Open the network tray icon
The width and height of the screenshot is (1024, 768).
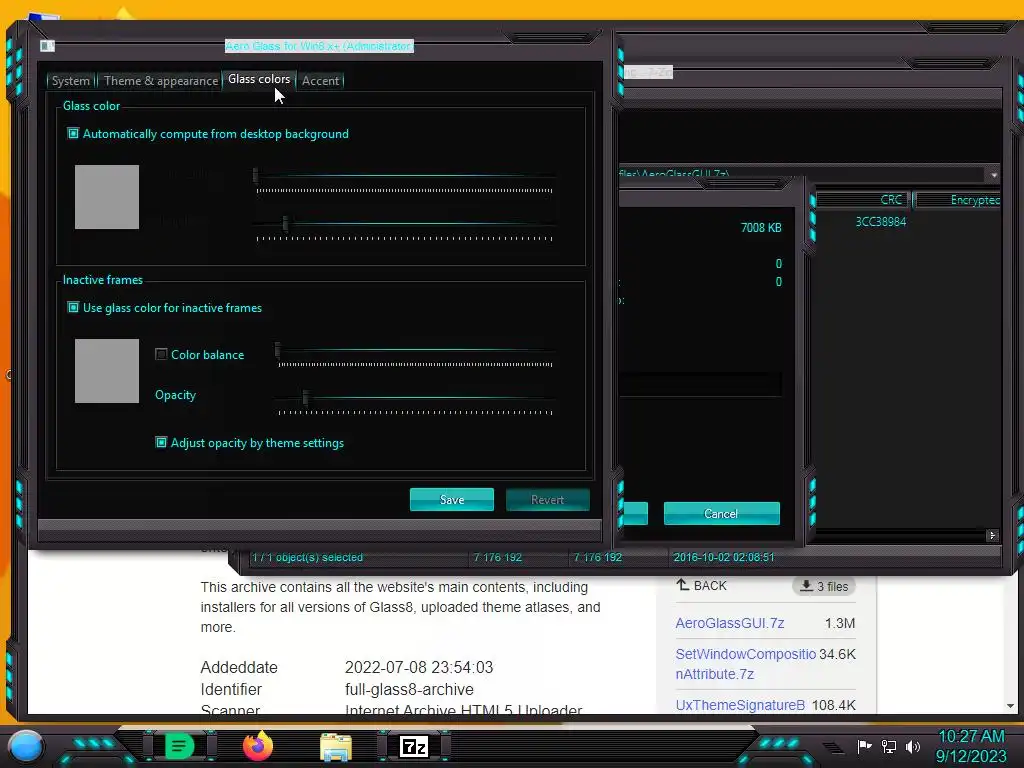889,746
